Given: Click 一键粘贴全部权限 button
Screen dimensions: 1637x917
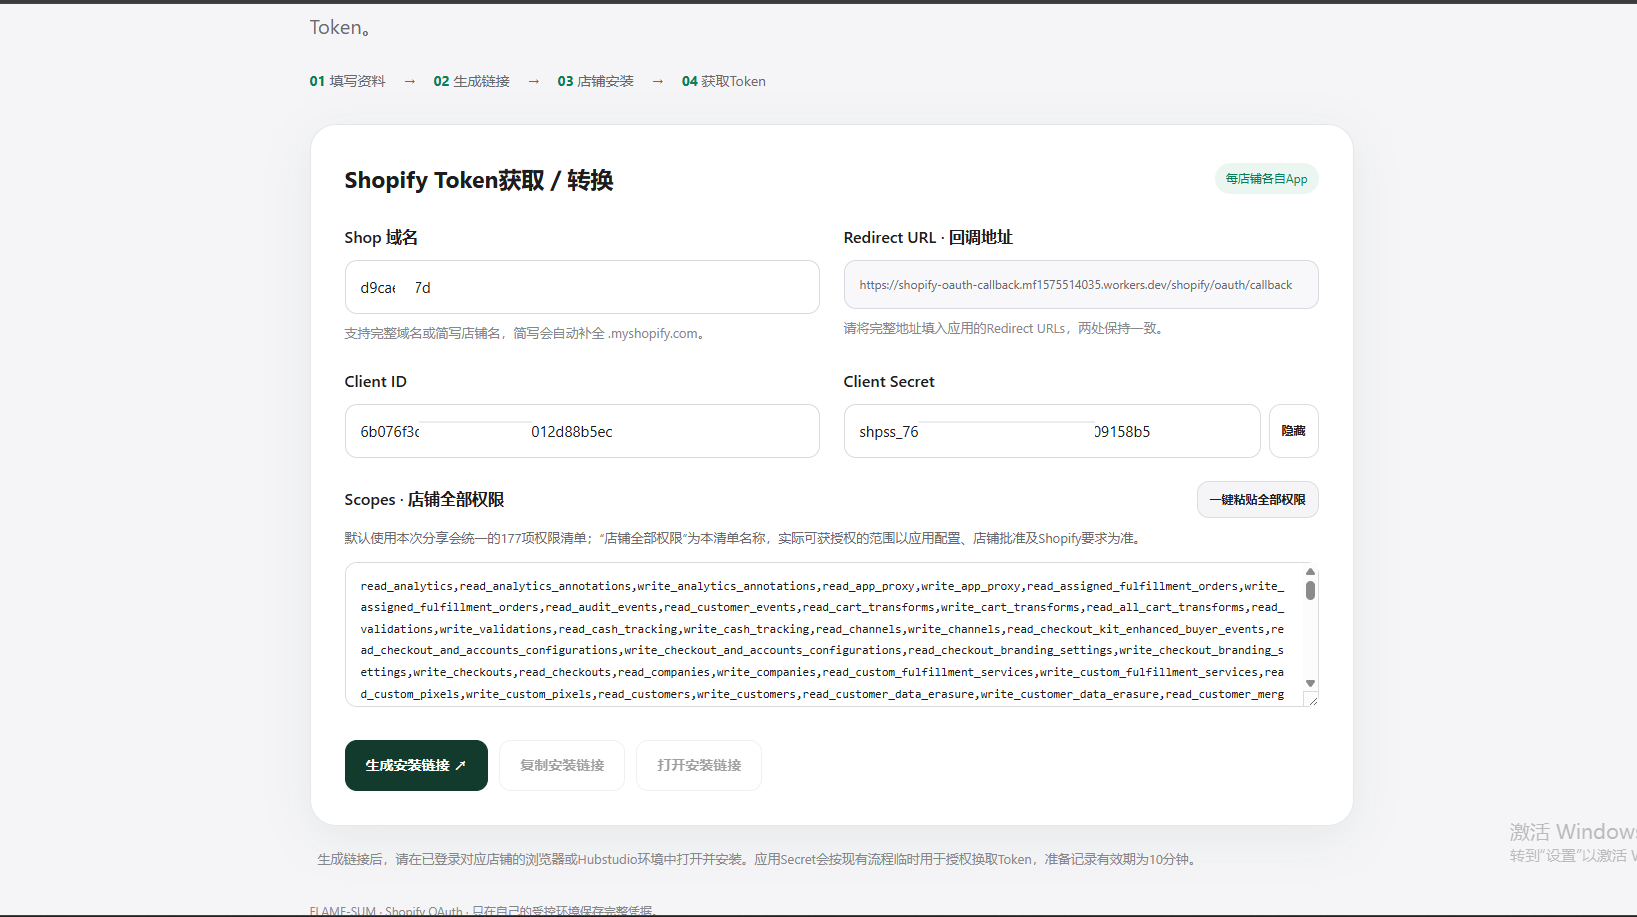Looking at the screenshot, I should [1257, 500].
